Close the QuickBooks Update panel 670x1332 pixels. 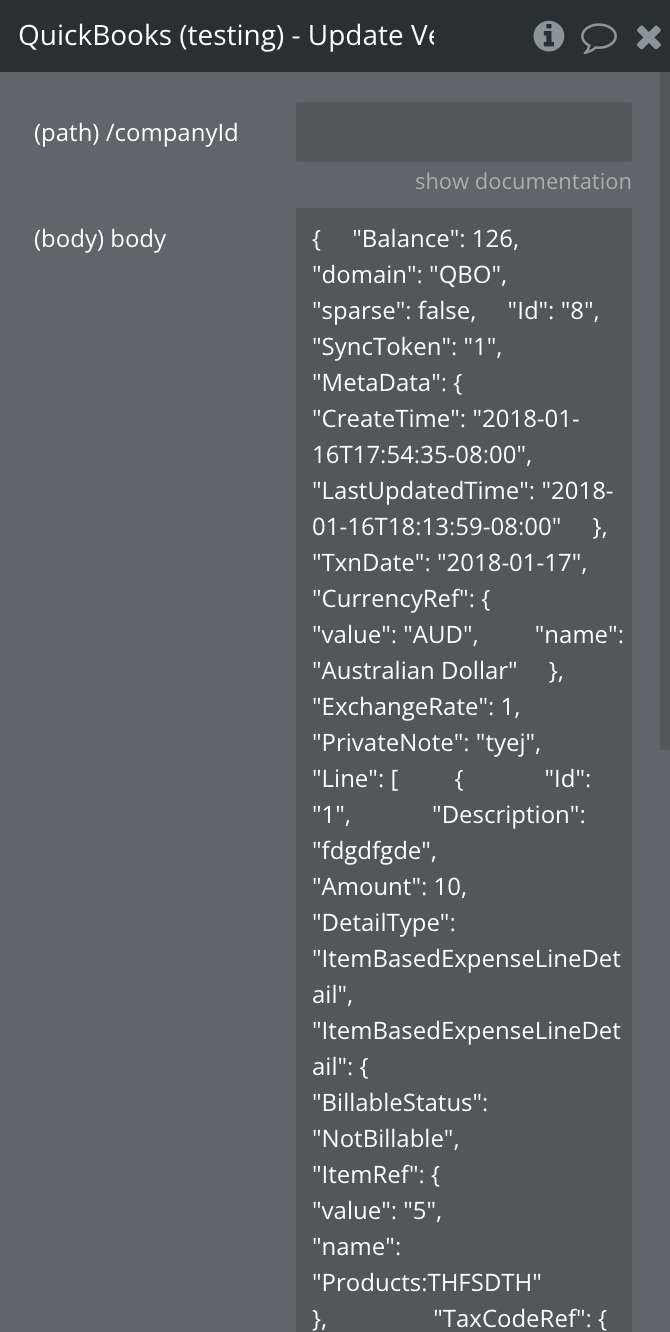click(x=648, y=38)
